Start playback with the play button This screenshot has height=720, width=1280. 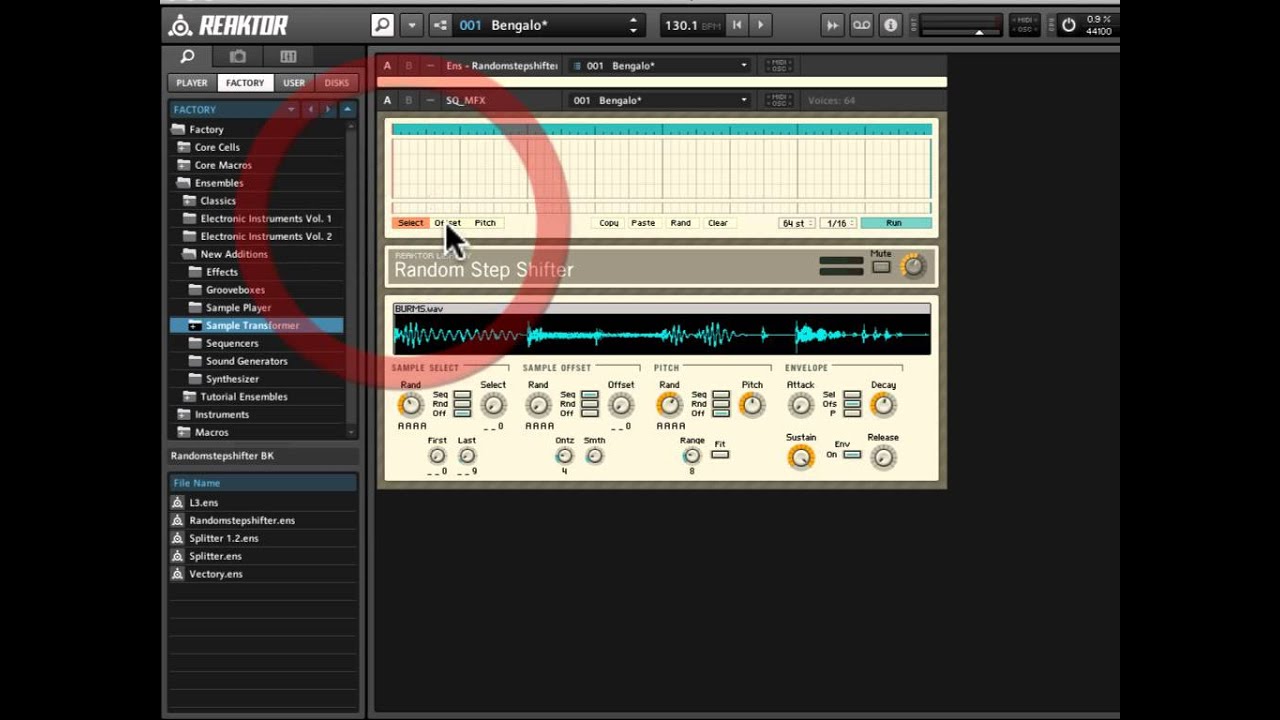point(760,25)
